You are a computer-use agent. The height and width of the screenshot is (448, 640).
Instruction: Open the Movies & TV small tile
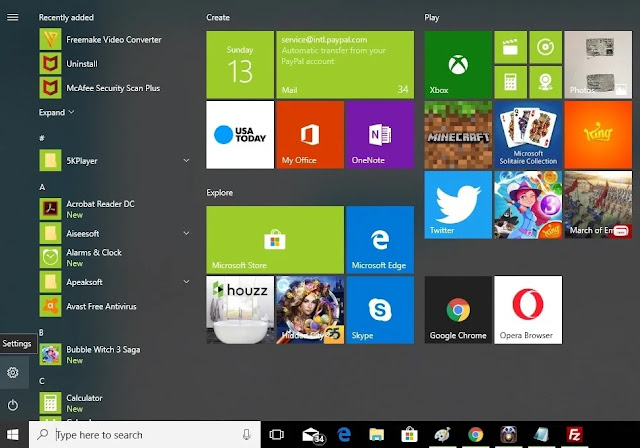510,47
